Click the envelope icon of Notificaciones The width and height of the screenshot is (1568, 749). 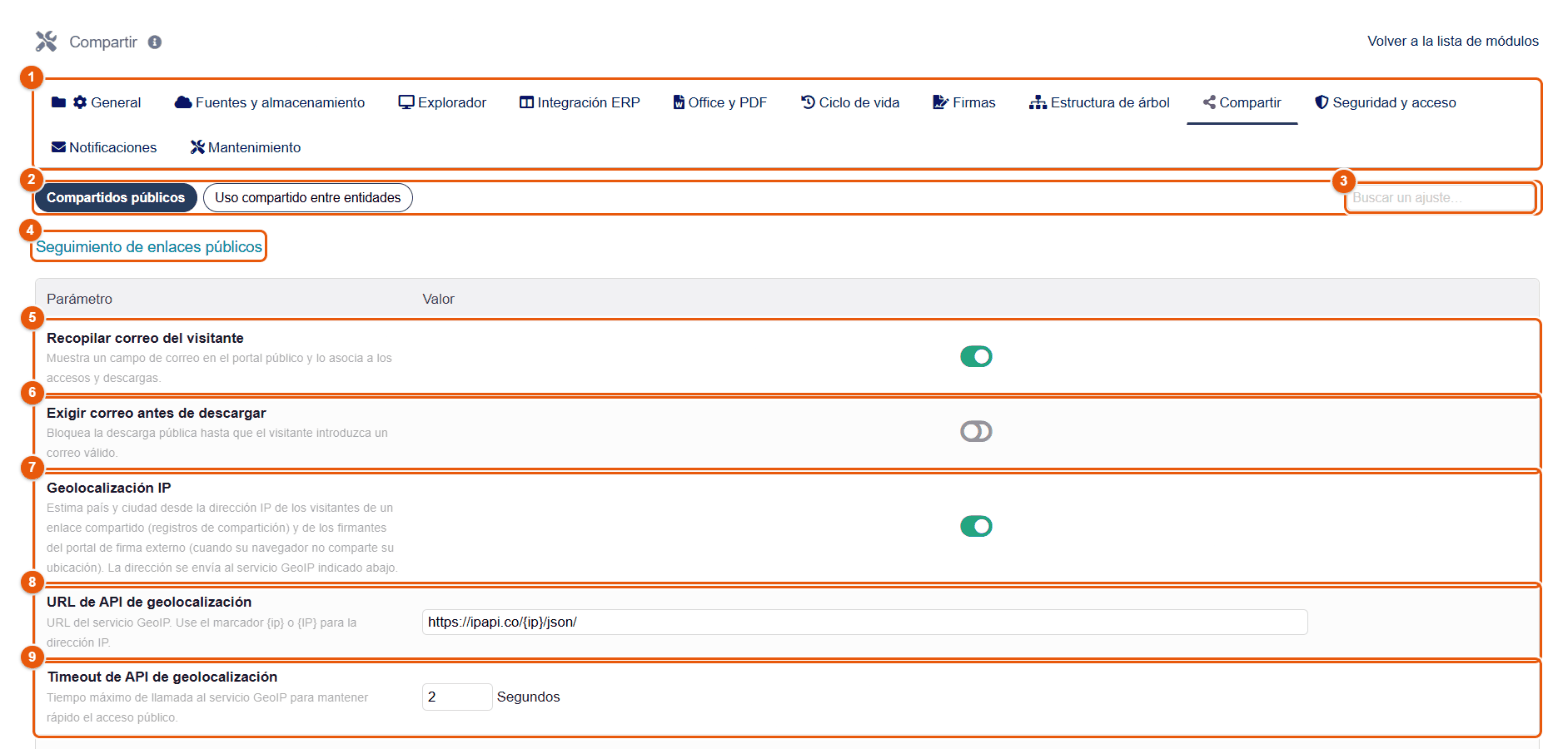[x=58, y=147]
